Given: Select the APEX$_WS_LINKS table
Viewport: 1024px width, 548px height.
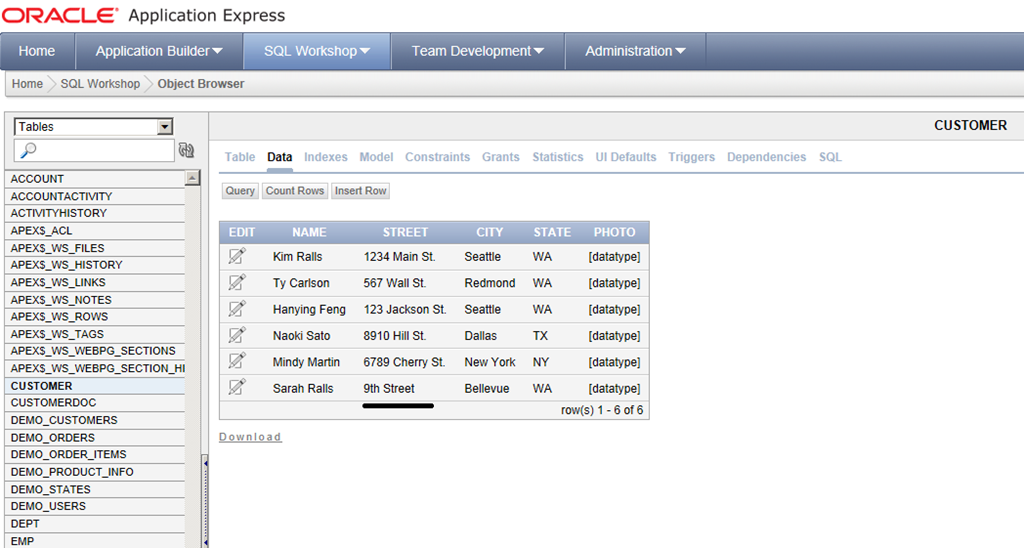Looking at the screenshot, I should [95, 282].
